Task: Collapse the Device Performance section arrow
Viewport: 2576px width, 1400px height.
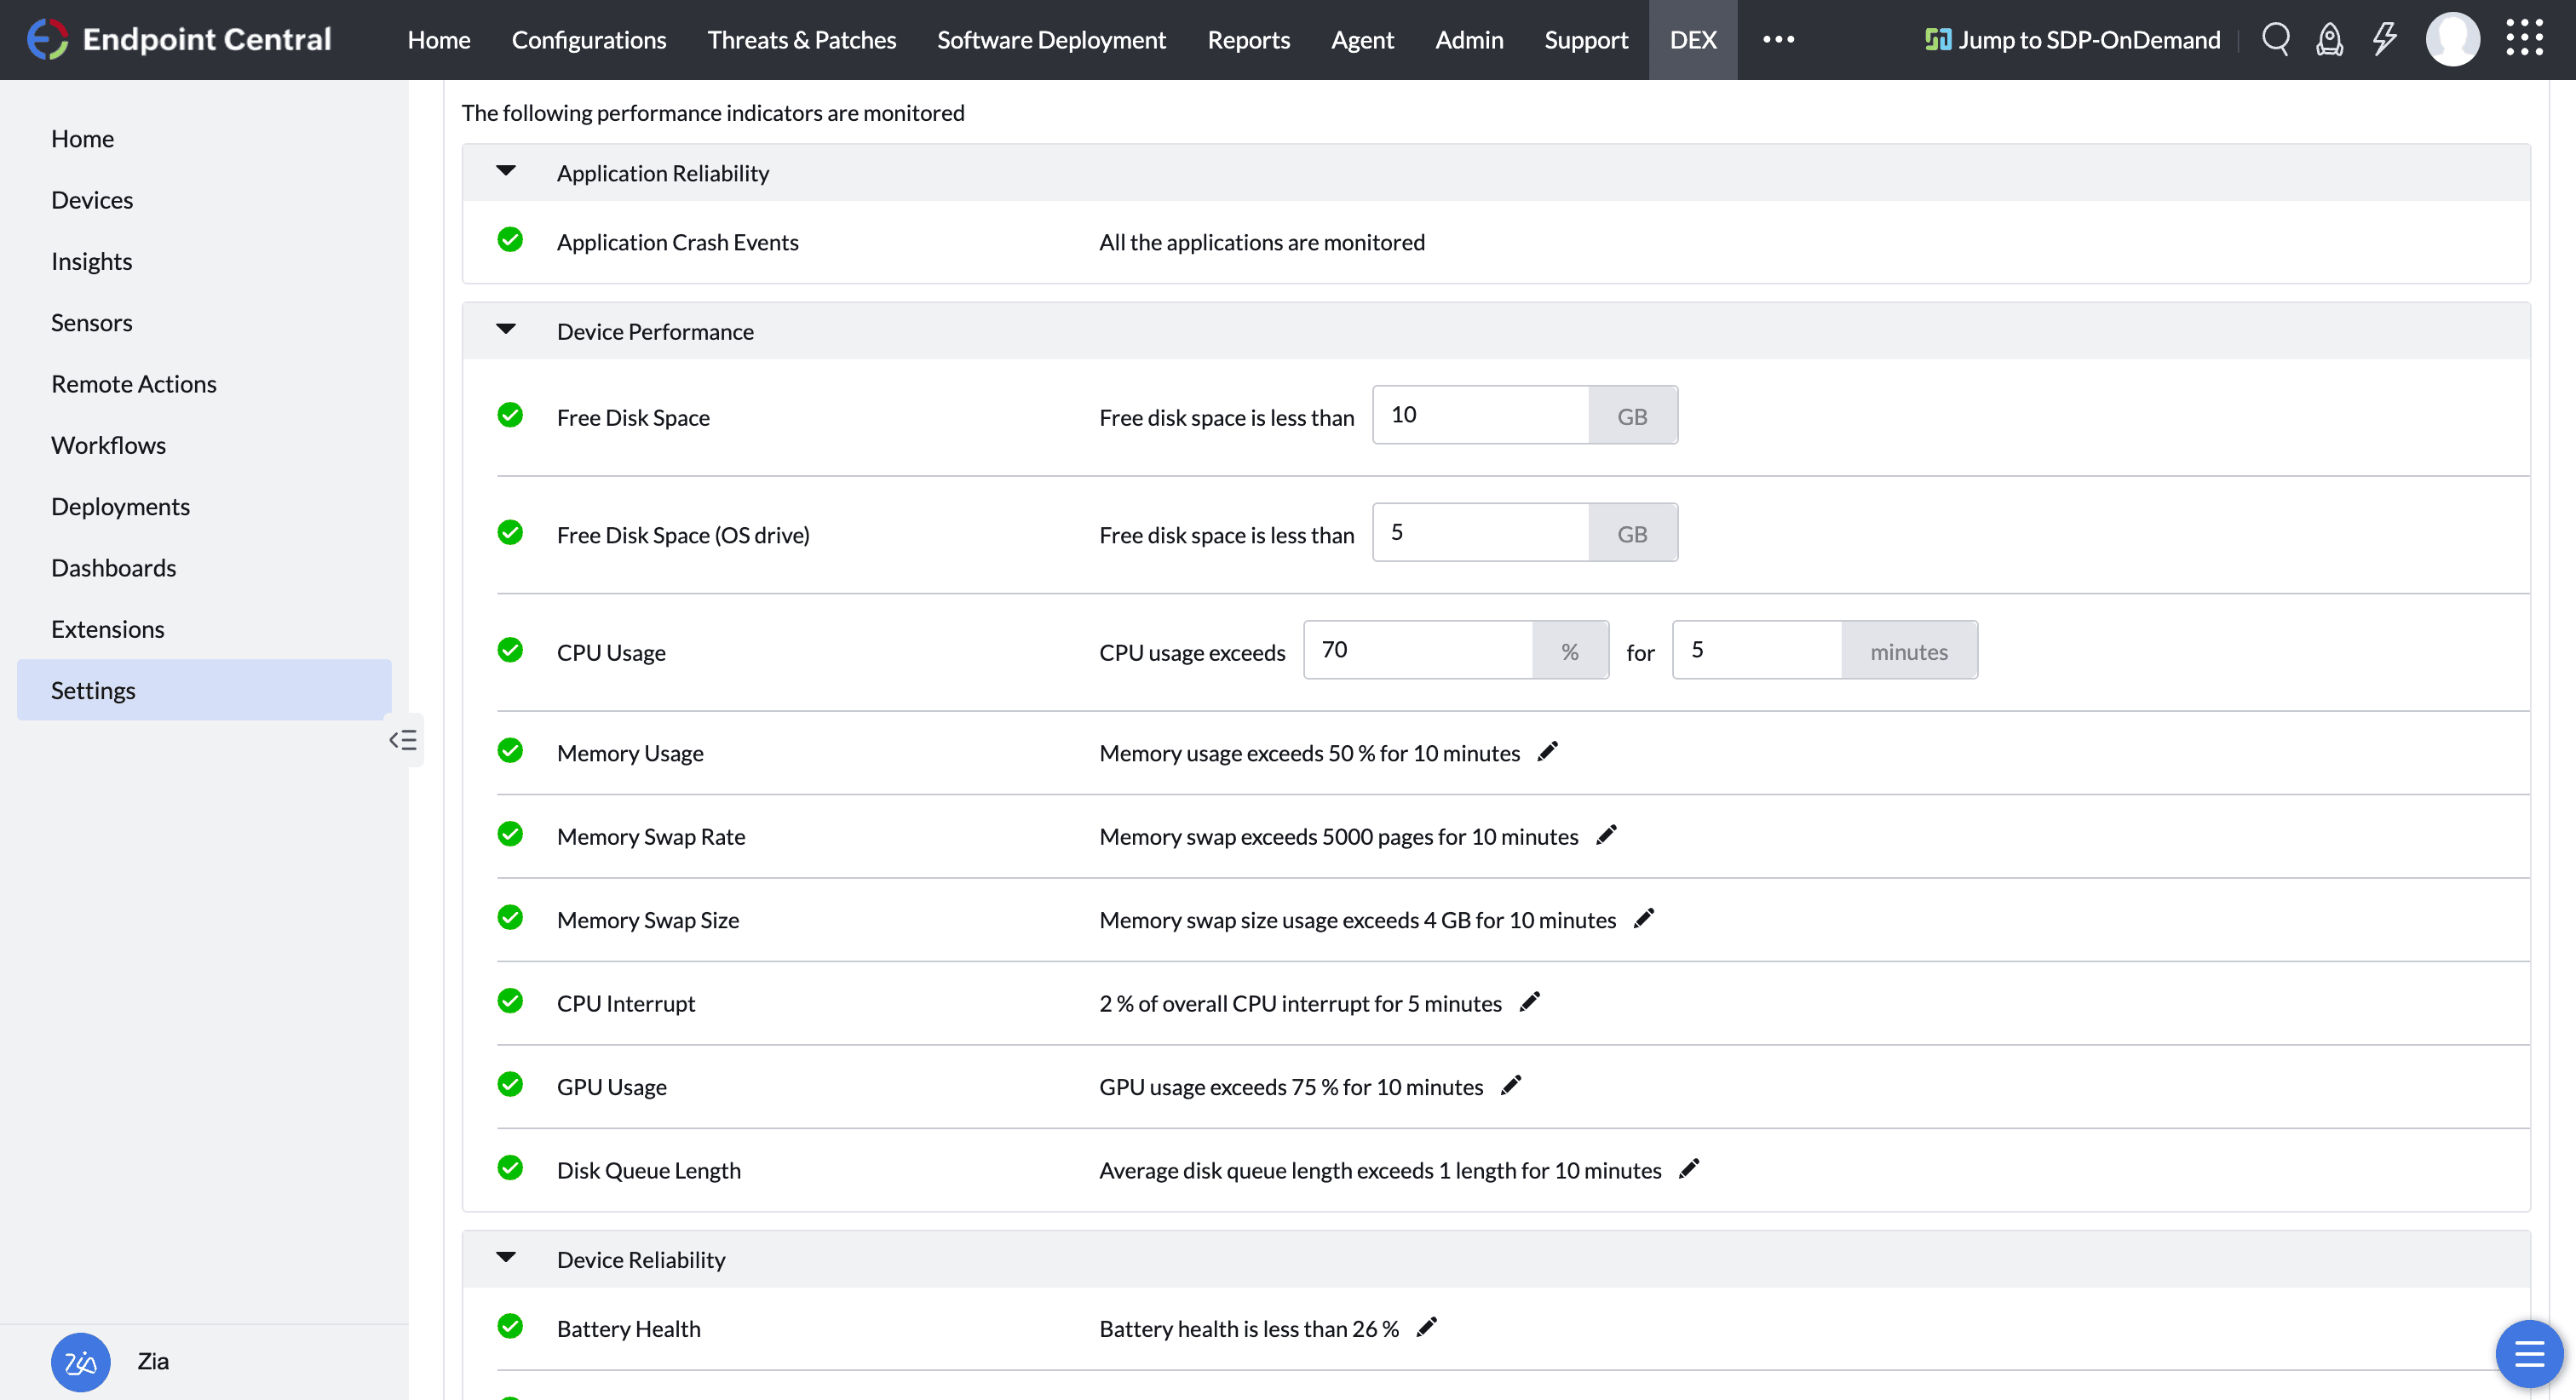Action: coord(506,329)
